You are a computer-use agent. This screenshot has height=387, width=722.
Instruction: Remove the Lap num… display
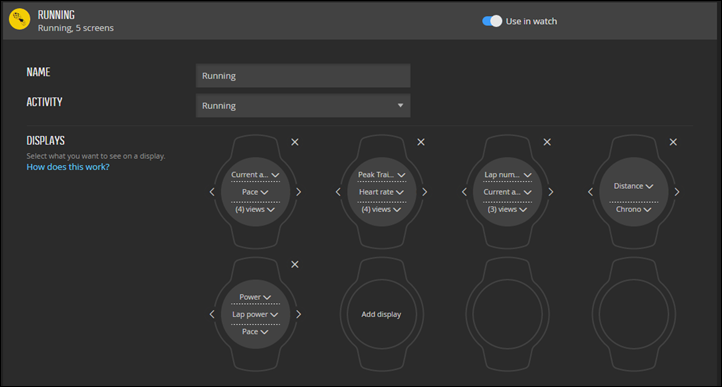point(547,142)
